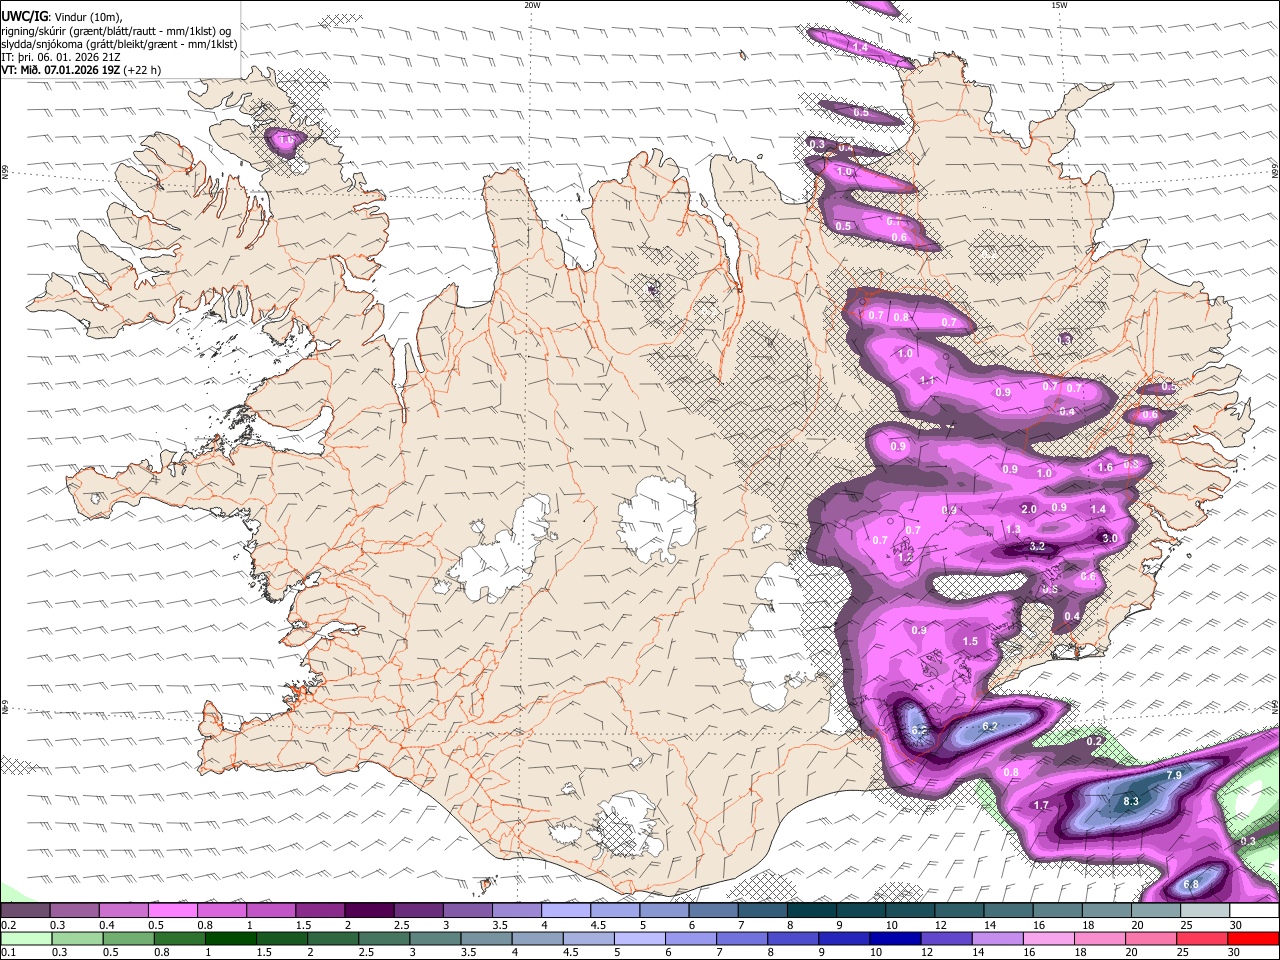Viewport: 1280px width, 960px height.
Task: Click the 8.3 precipitation value offshore southeast
Action: [x=1131, y=801]
